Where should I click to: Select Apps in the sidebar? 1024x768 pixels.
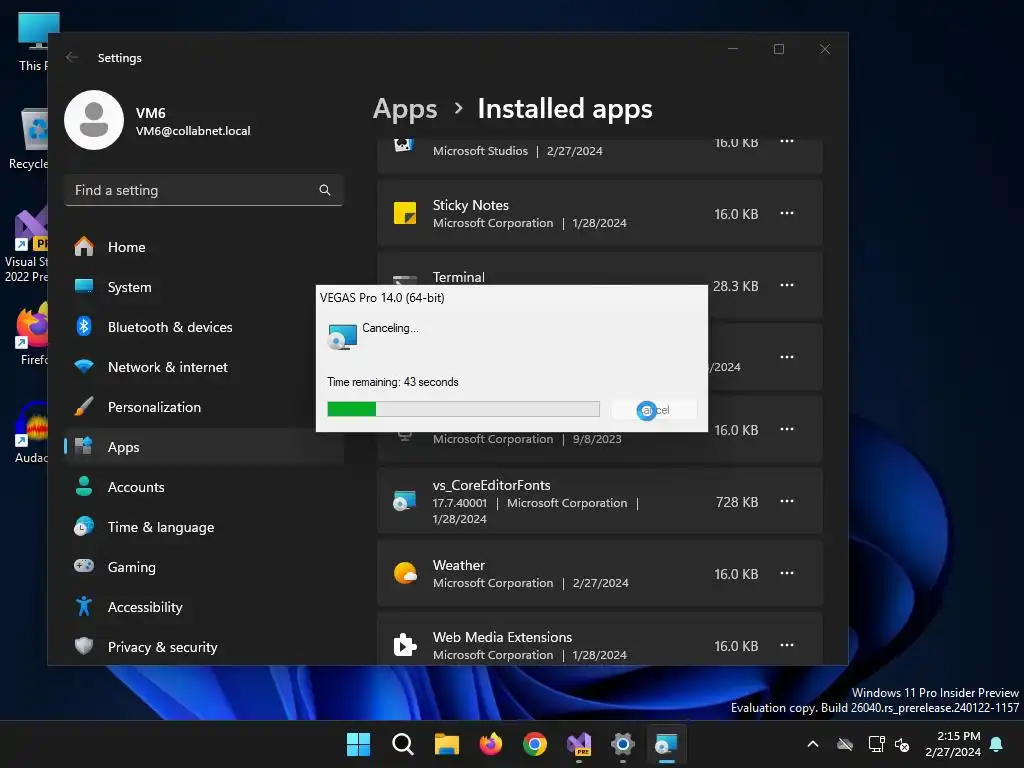[204, 447]
